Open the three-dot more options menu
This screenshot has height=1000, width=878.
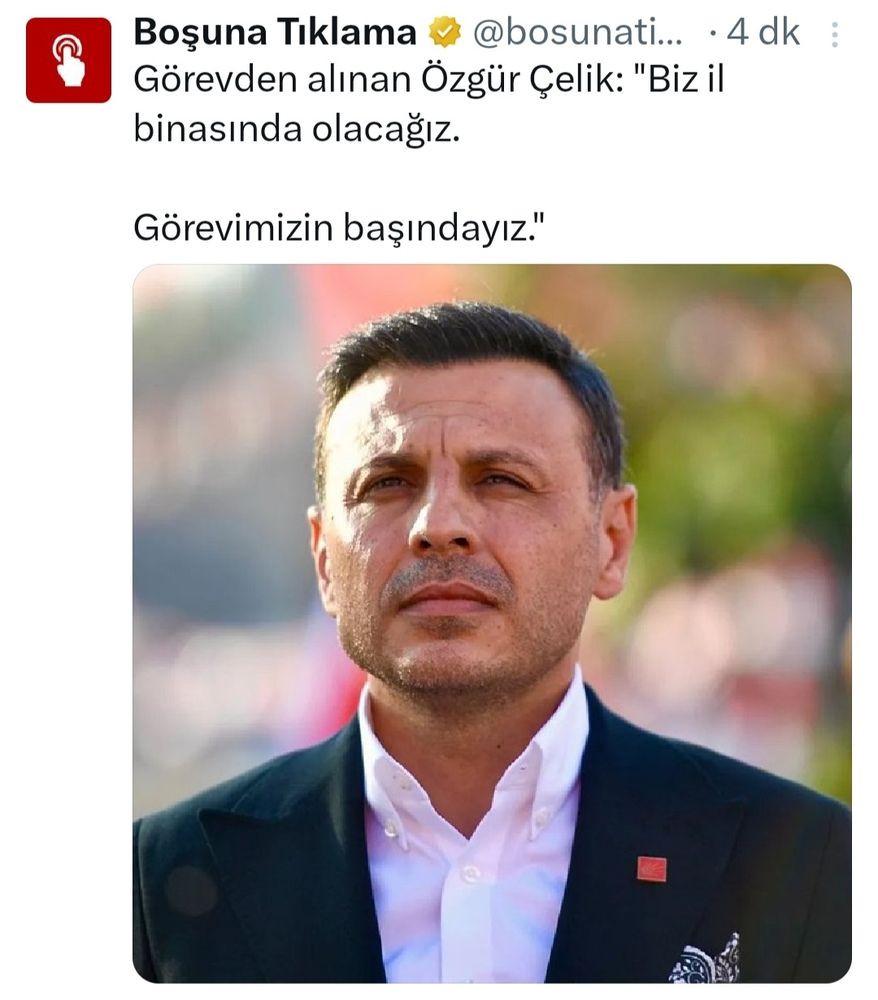tap(835, 34)
